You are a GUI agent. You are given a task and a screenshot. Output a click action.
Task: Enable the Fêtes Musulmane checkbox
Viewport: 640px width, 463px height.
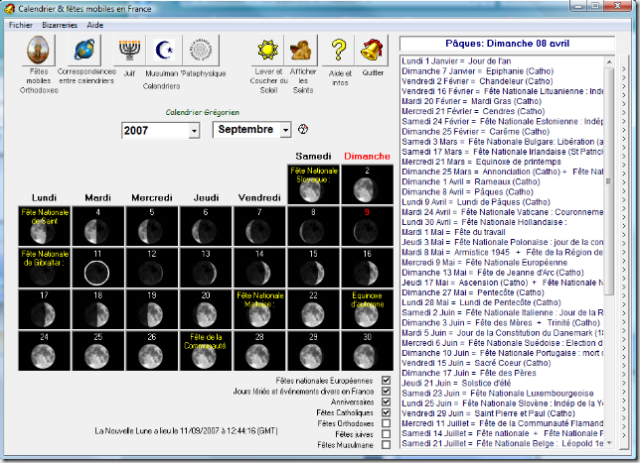pyautogui.click(x=386, y=445)
